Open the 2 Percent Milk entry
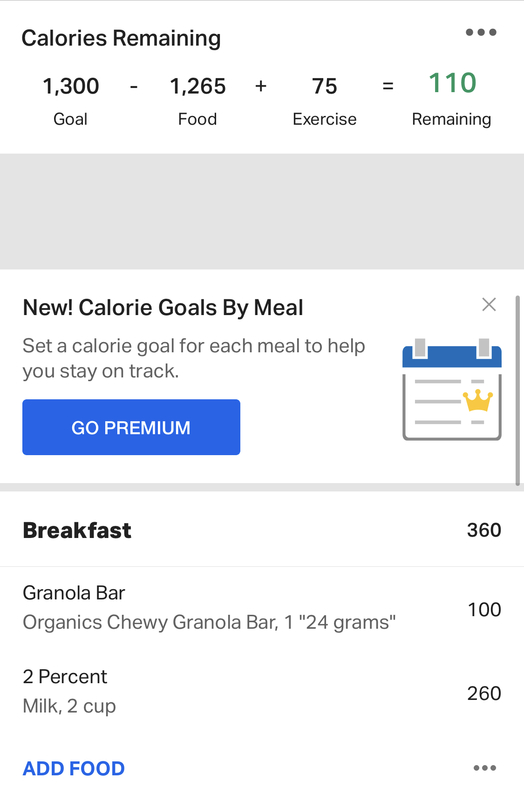 tap(262, 692)
